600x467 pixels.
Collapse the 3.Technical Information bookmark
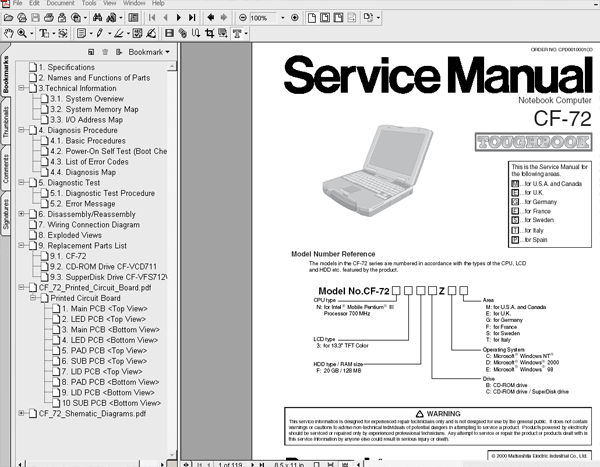(x=22, y=88)
